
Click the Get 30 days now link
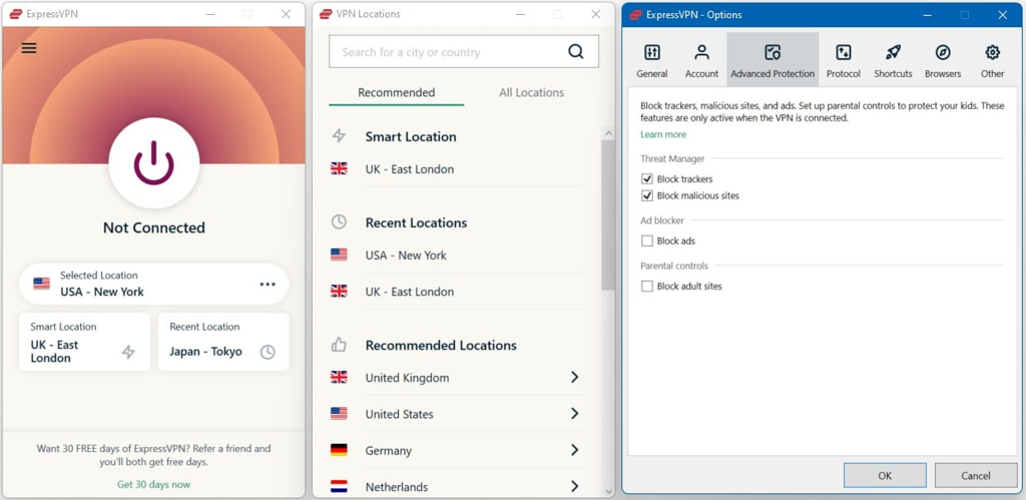[153, 484]
